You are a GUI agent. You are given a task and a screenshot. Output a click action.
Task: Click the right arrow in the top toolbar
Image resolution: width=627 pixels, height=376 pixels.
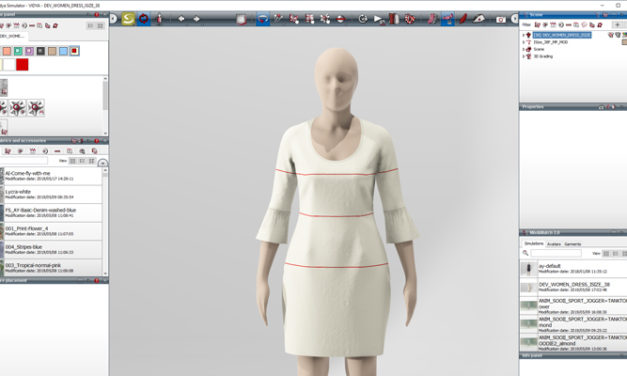click(196, 19)
